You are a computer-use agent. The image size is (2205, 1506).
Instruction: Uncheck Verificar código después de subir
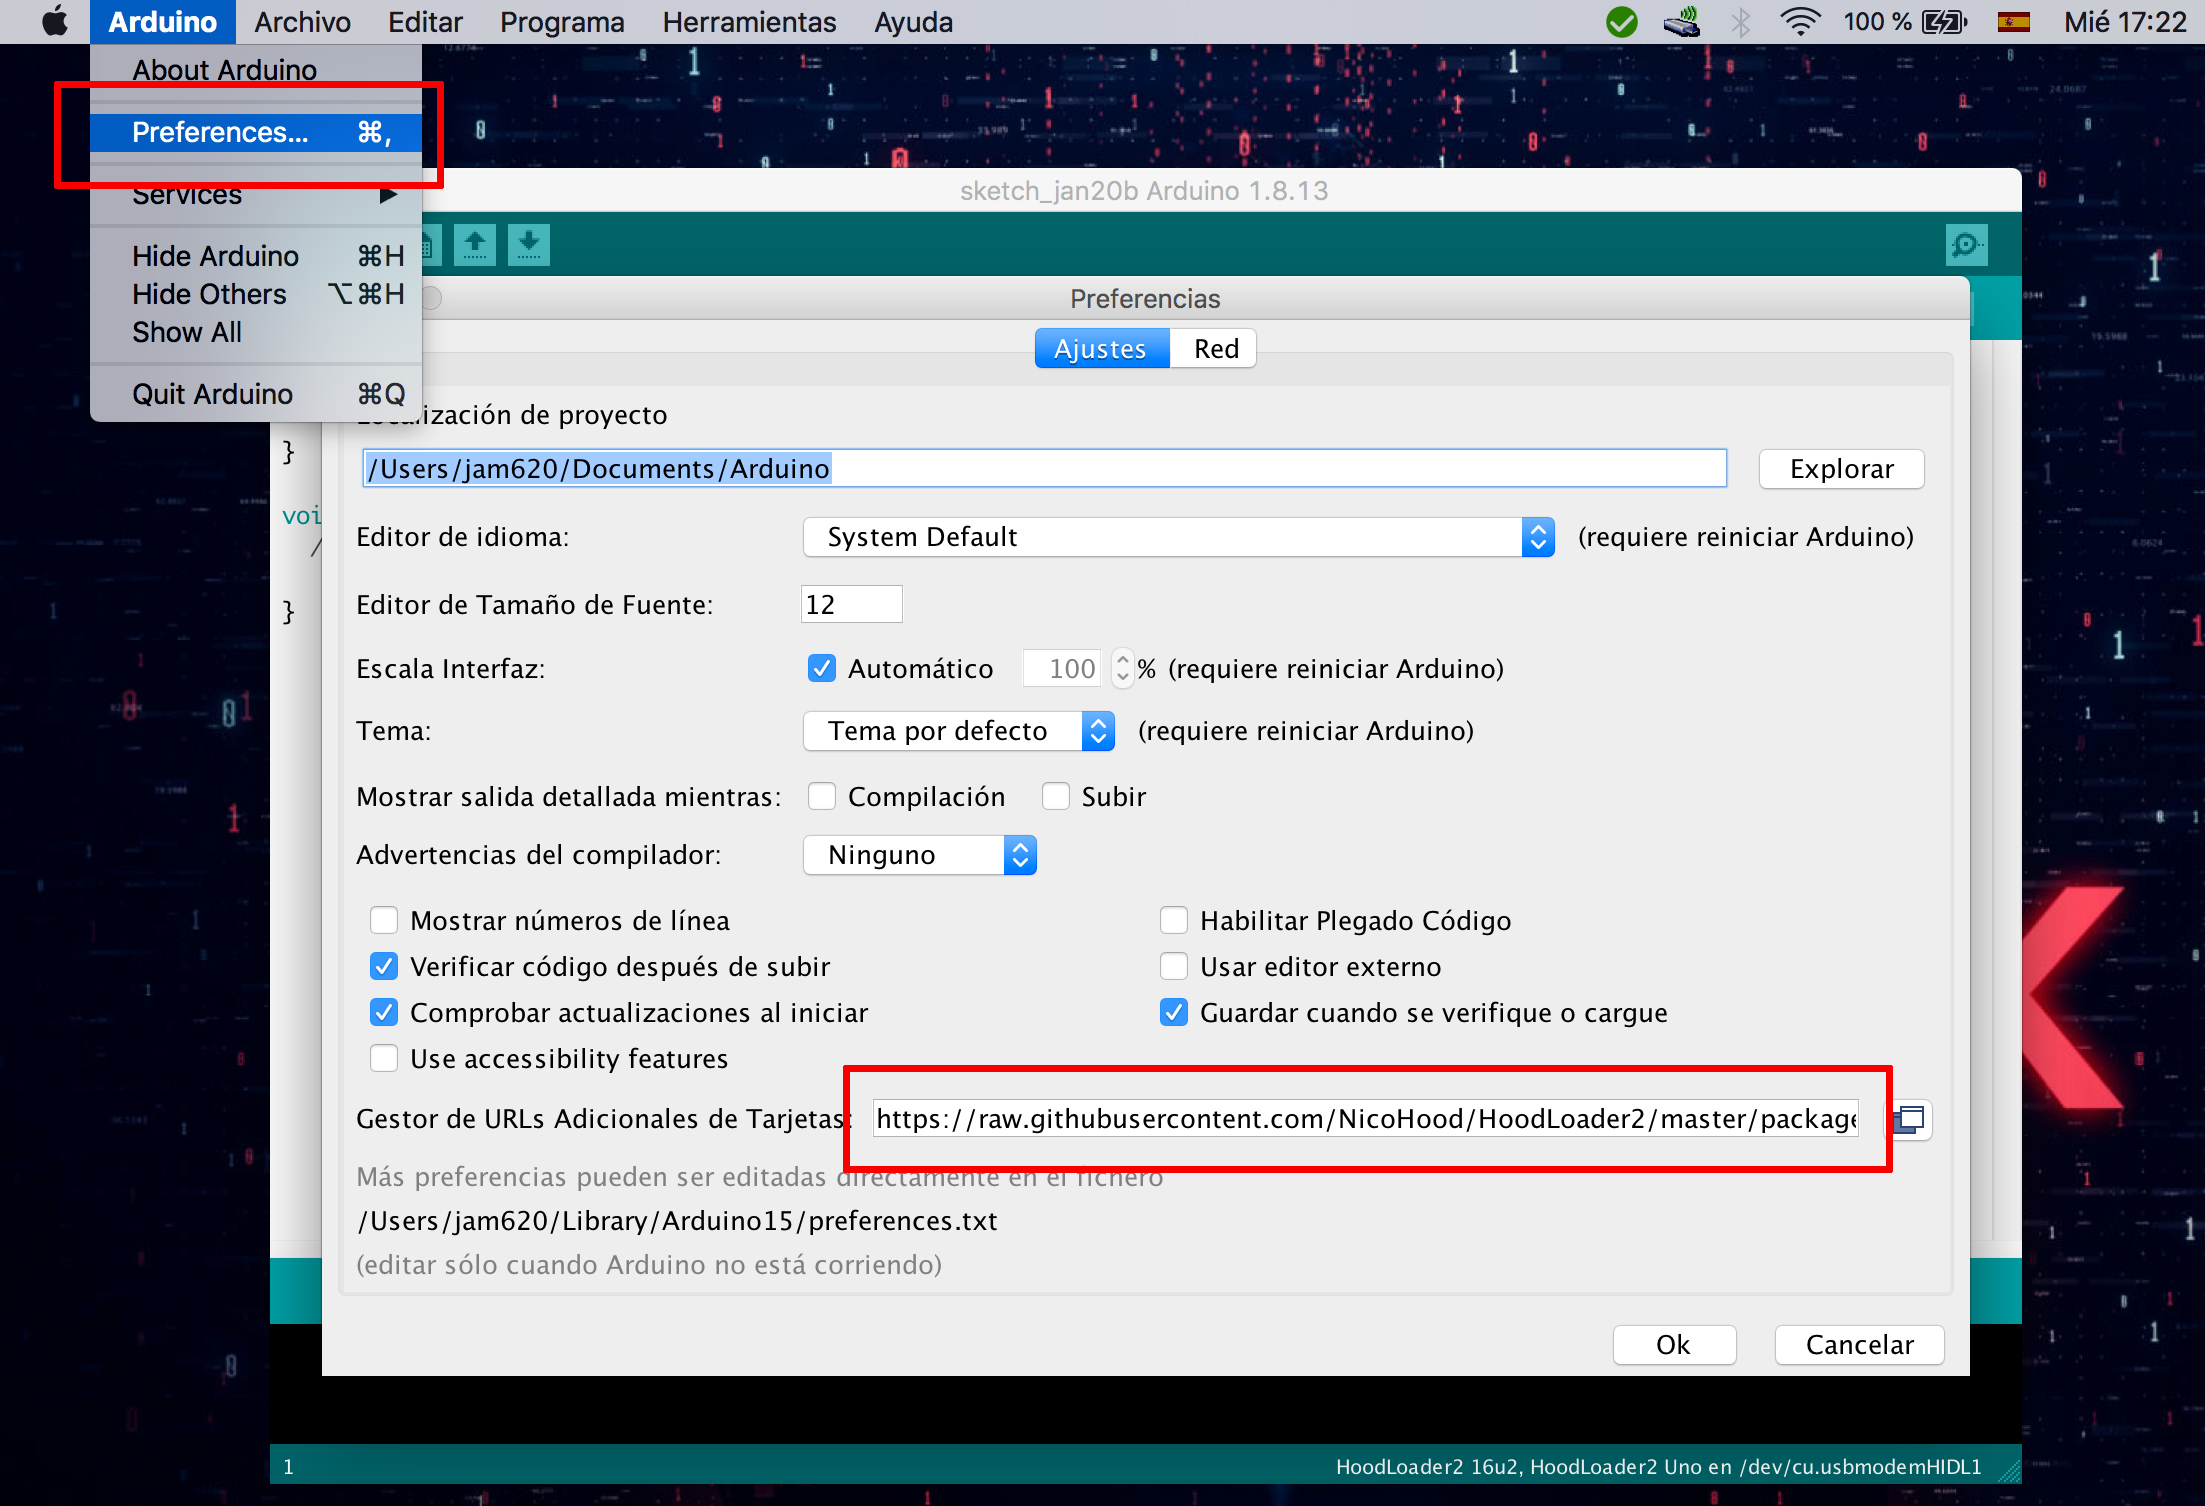coord(384,966)
